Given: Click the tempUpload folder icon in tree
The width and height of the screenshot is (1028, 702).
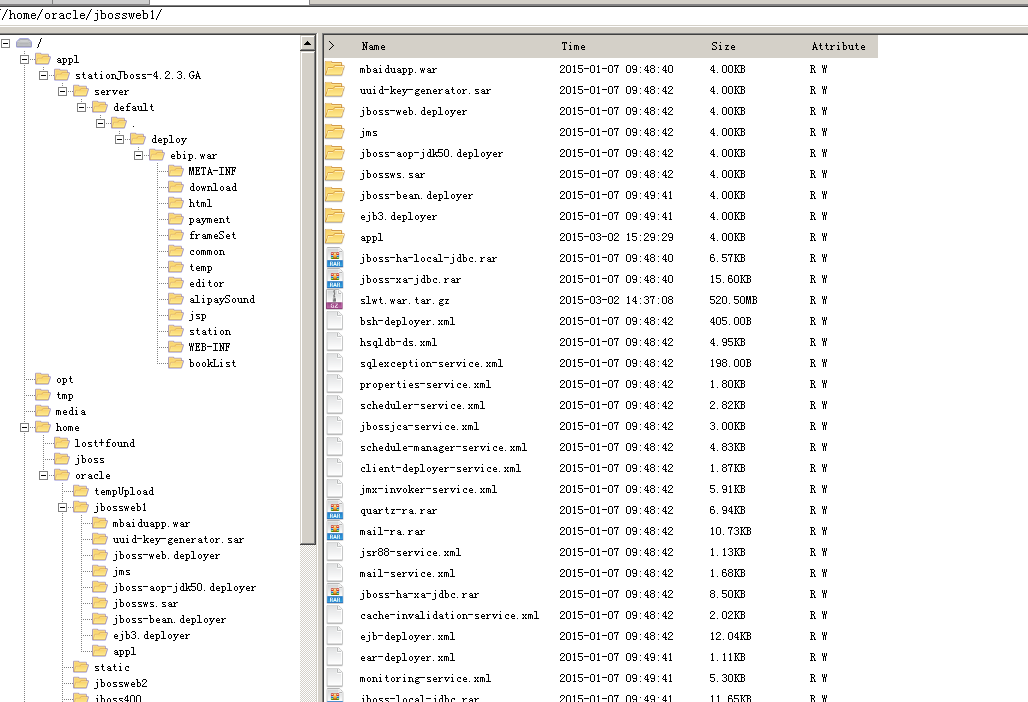Looking at the screenshot, I should [x=81, y=491].
